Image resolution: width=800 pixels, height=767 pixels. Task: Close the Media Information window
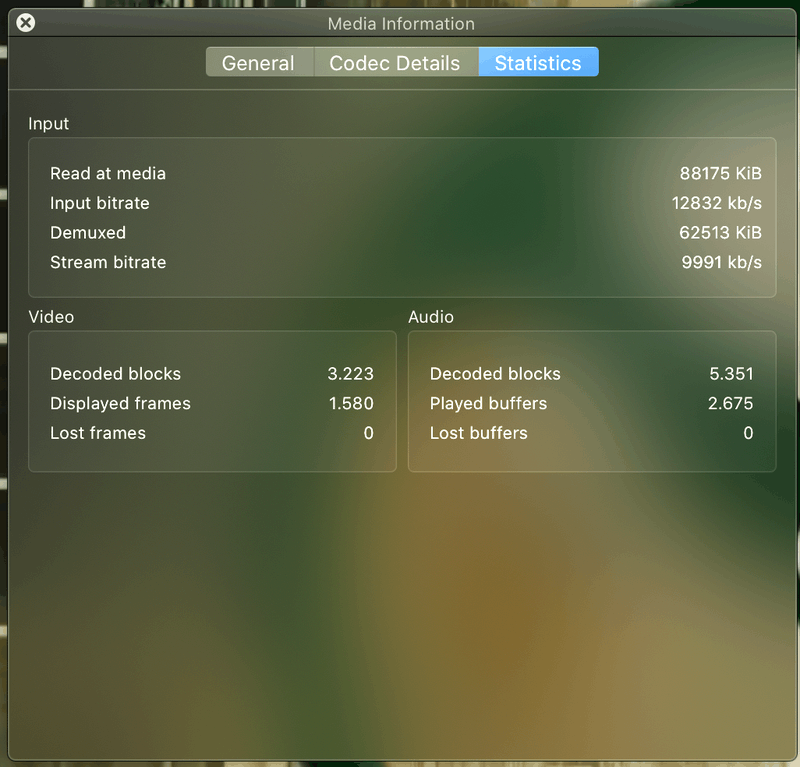click(x=26, y=23)
